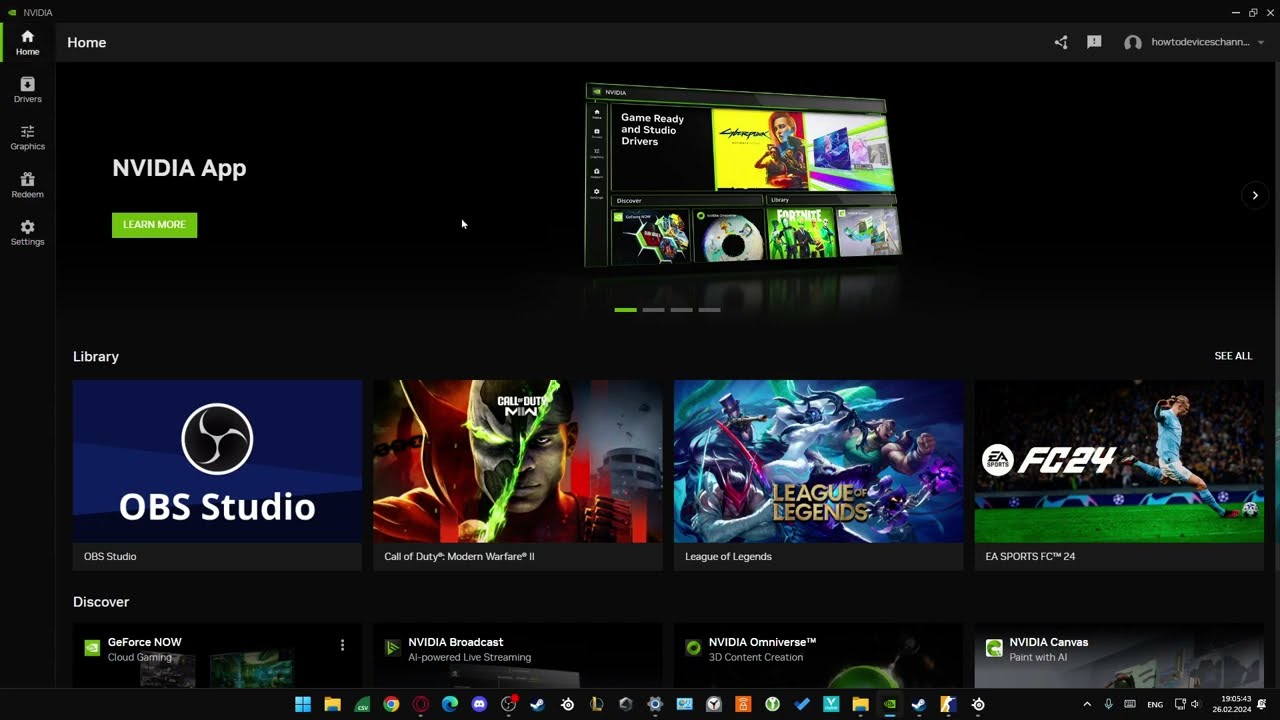Open the NVIDIA Omniverse Discover card title
1280x720 pixels.
coord(762,642)
